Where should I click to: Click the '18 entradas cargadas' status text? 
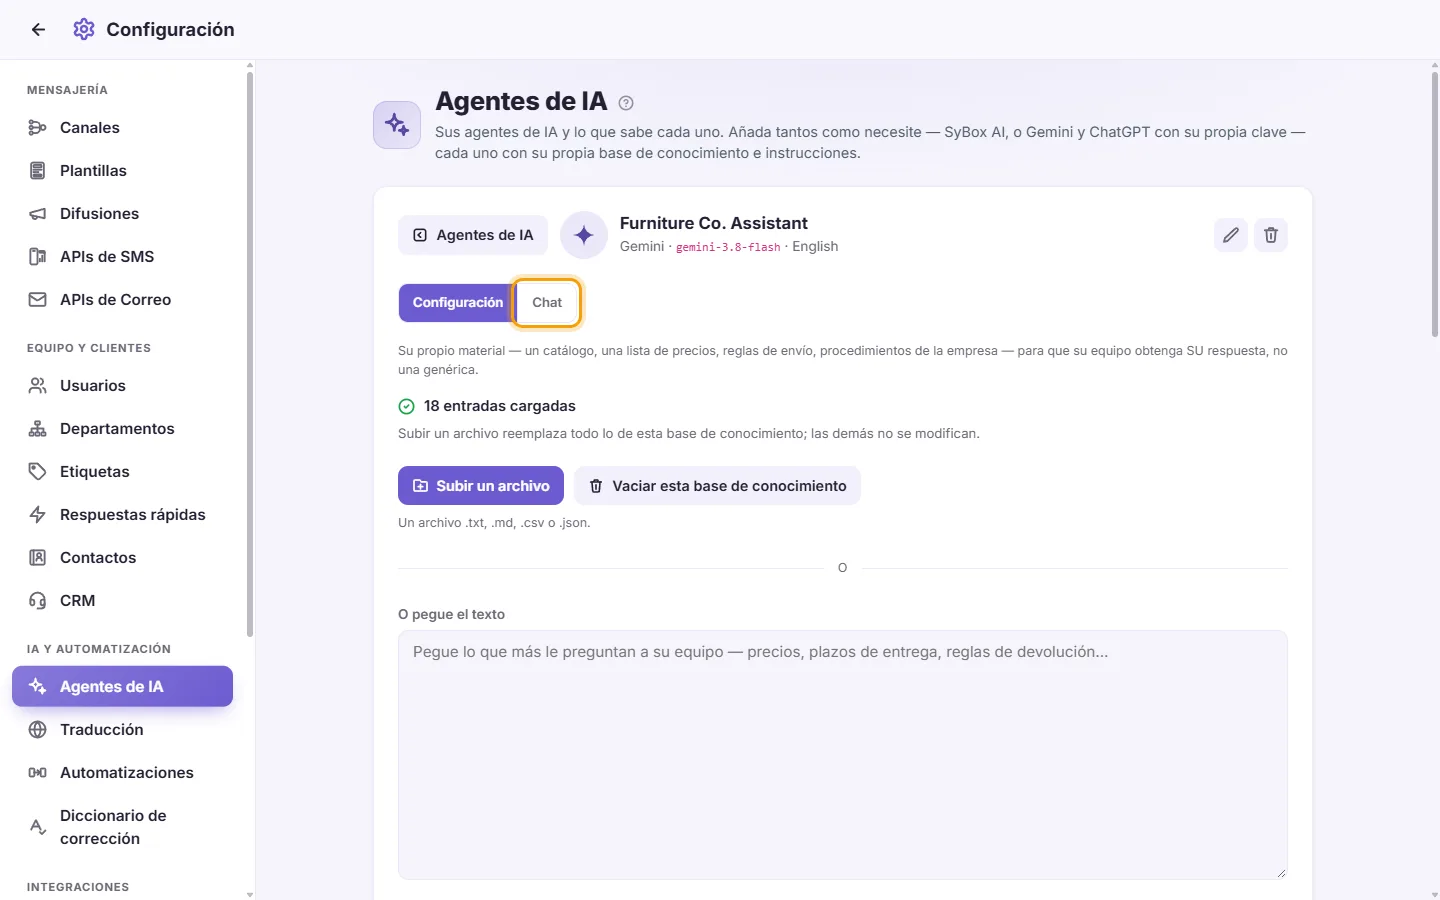500,406
